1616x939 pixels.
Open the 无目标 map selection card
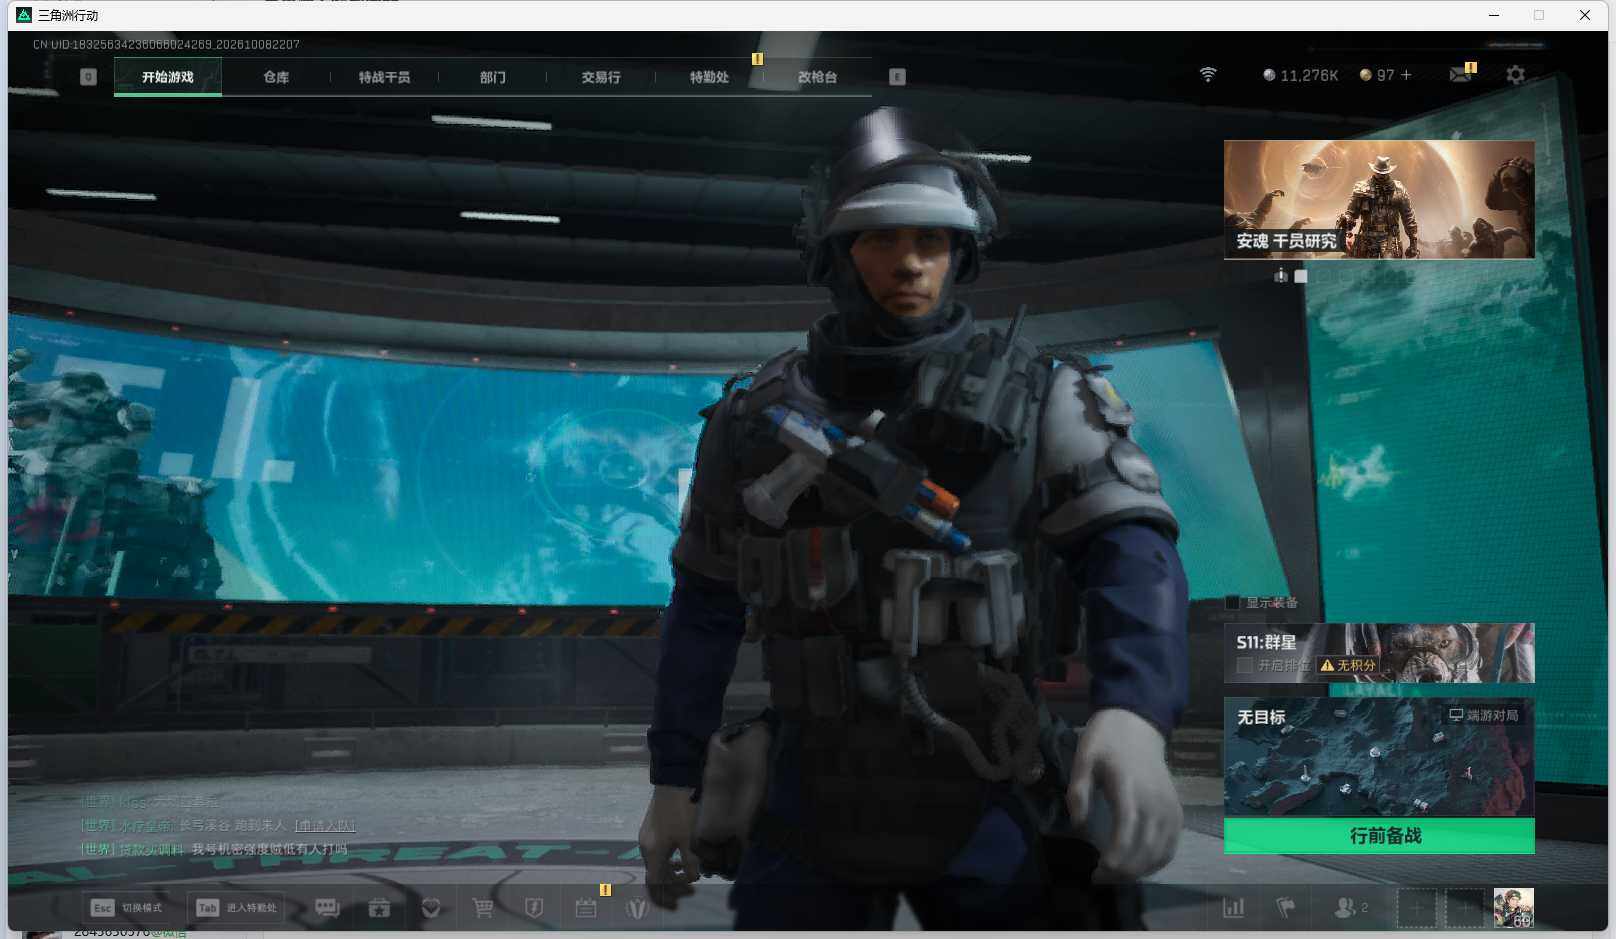(x=1379, y=757)
